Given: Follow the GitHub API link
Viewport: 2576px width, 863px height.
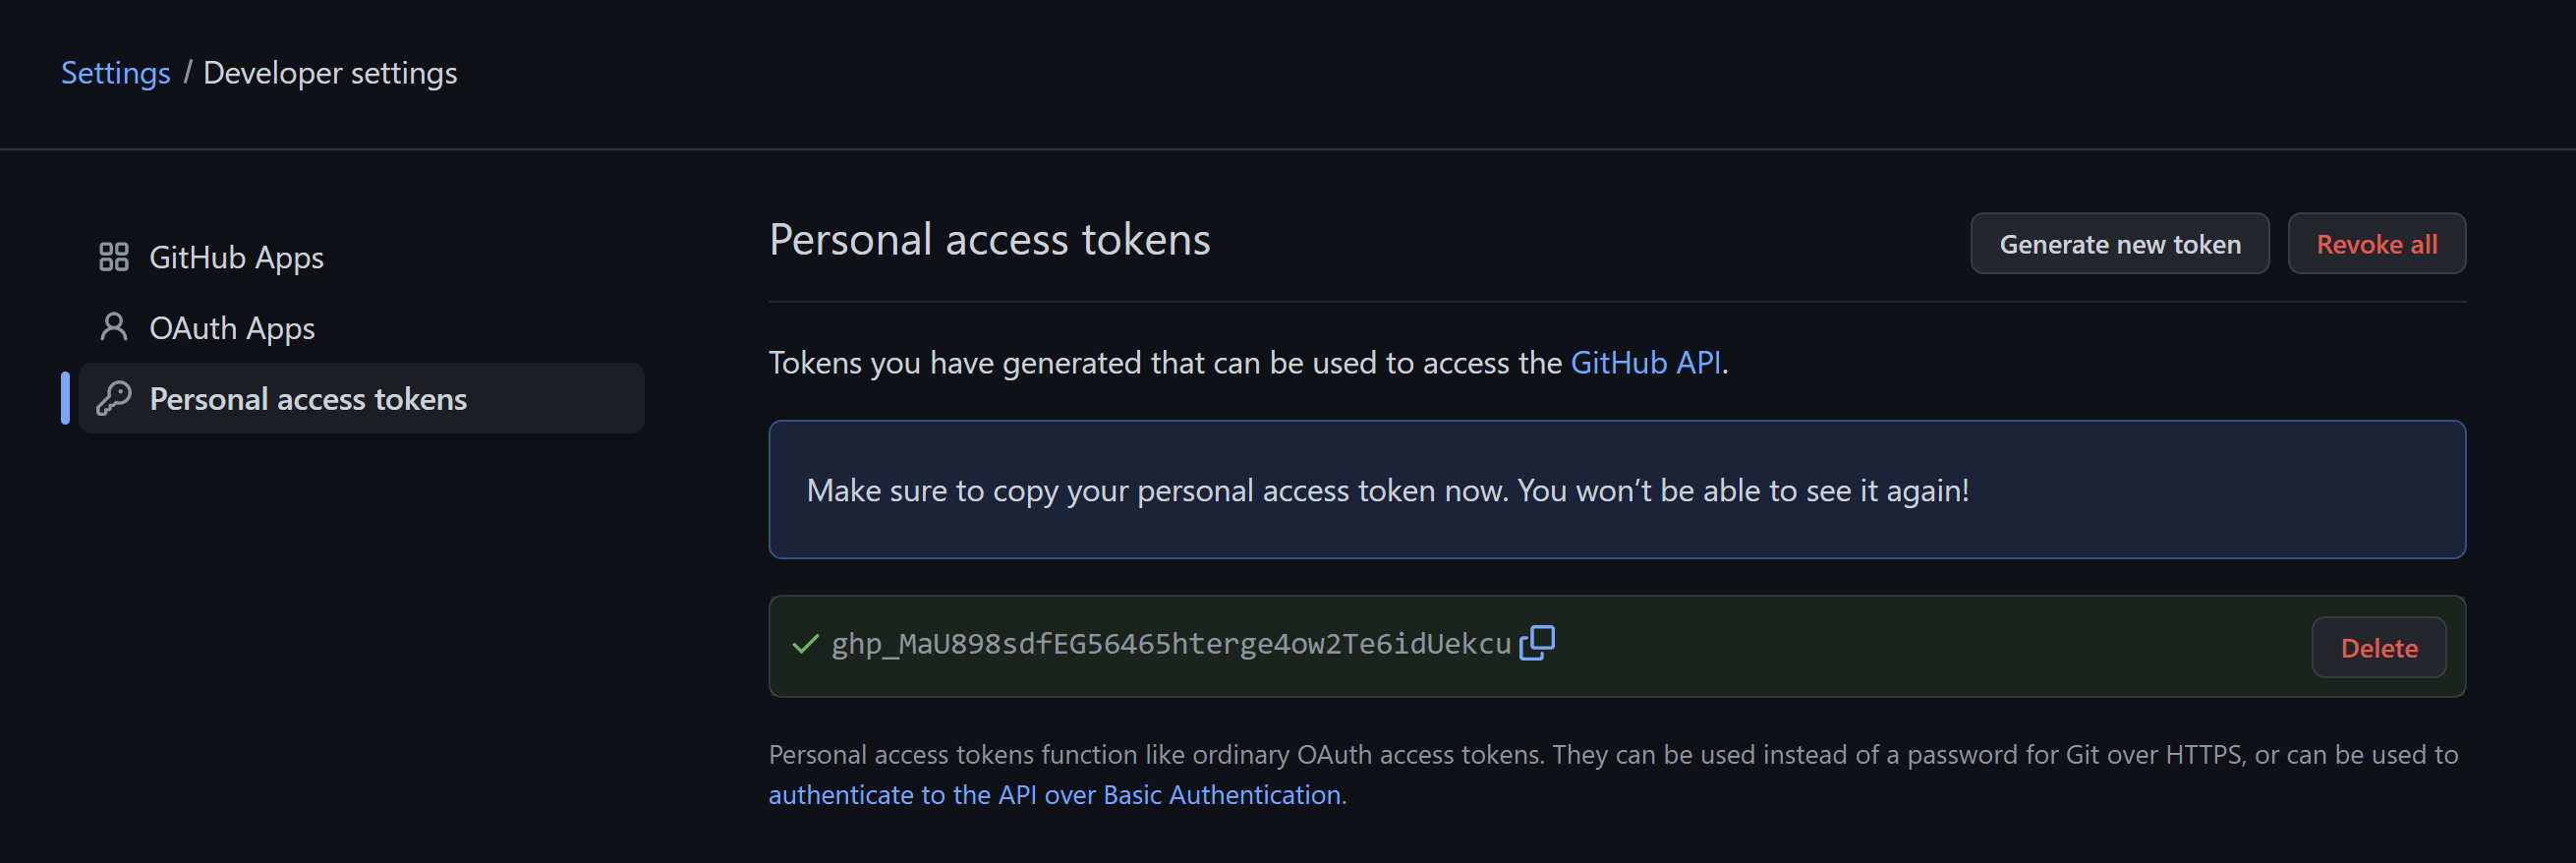Looking at the screenshot, I should click(1645, 362).
